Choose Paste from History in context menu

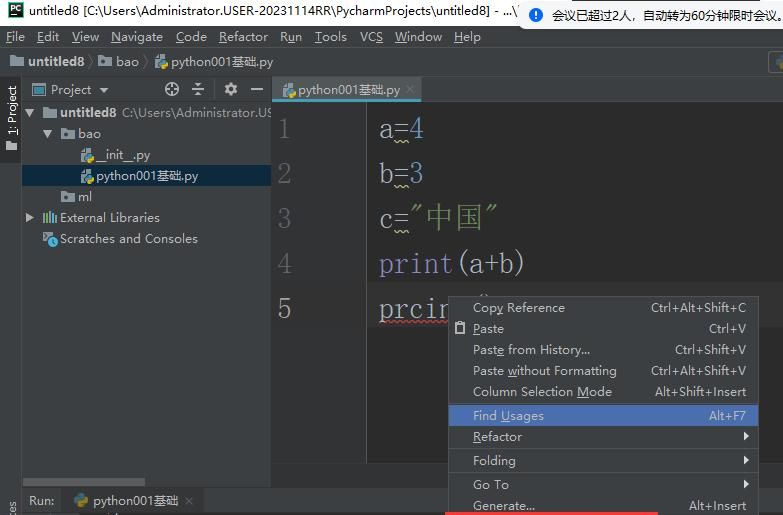pos(603,350)
